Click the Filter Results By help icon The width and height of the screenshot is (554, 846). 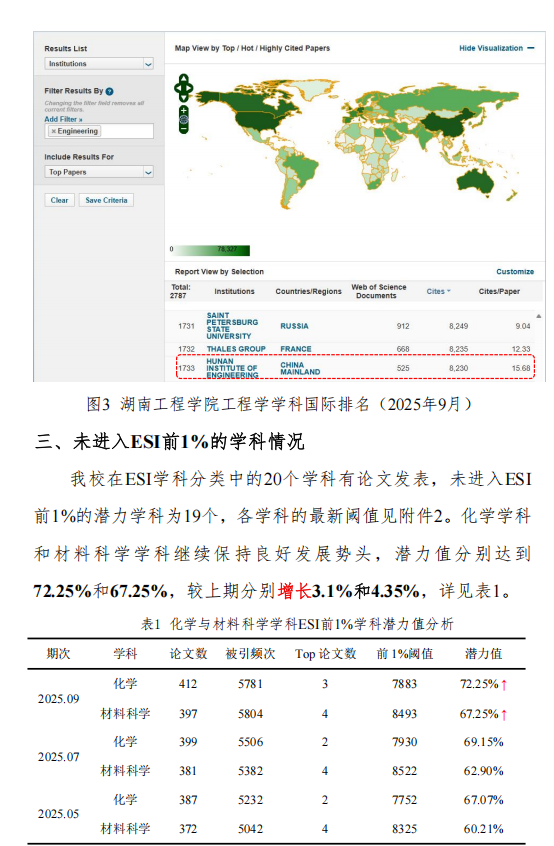point(110,91)
